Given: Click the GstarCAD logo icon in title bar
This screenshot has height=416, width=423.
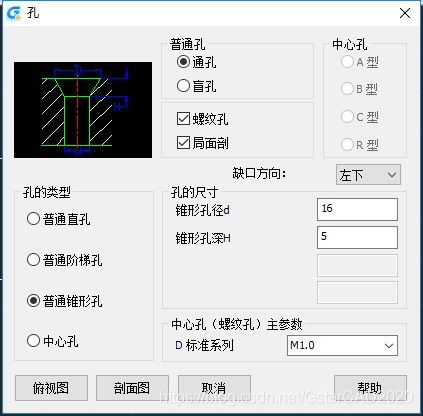Looking at the screenshot, I should pyautogui.click(x=14, y=13).
